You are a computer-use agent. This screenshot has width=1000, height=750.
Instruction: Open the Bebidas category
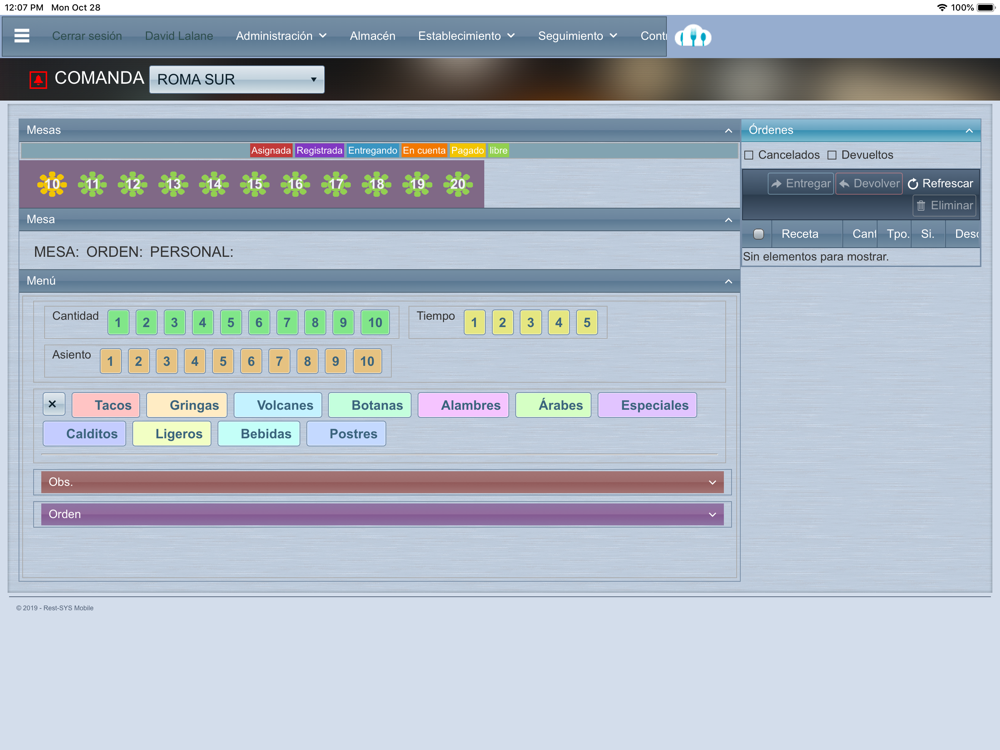tap(259, 434)
